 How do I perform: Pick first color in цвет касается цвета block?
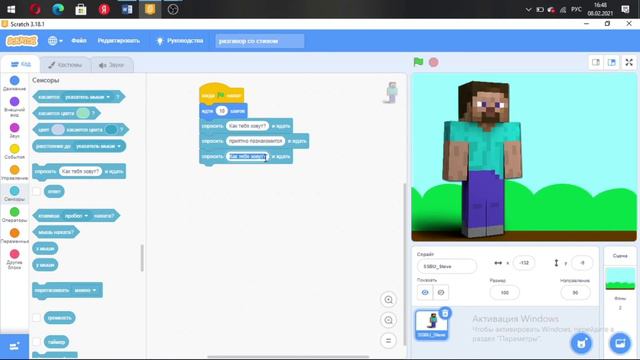(58, 130)
